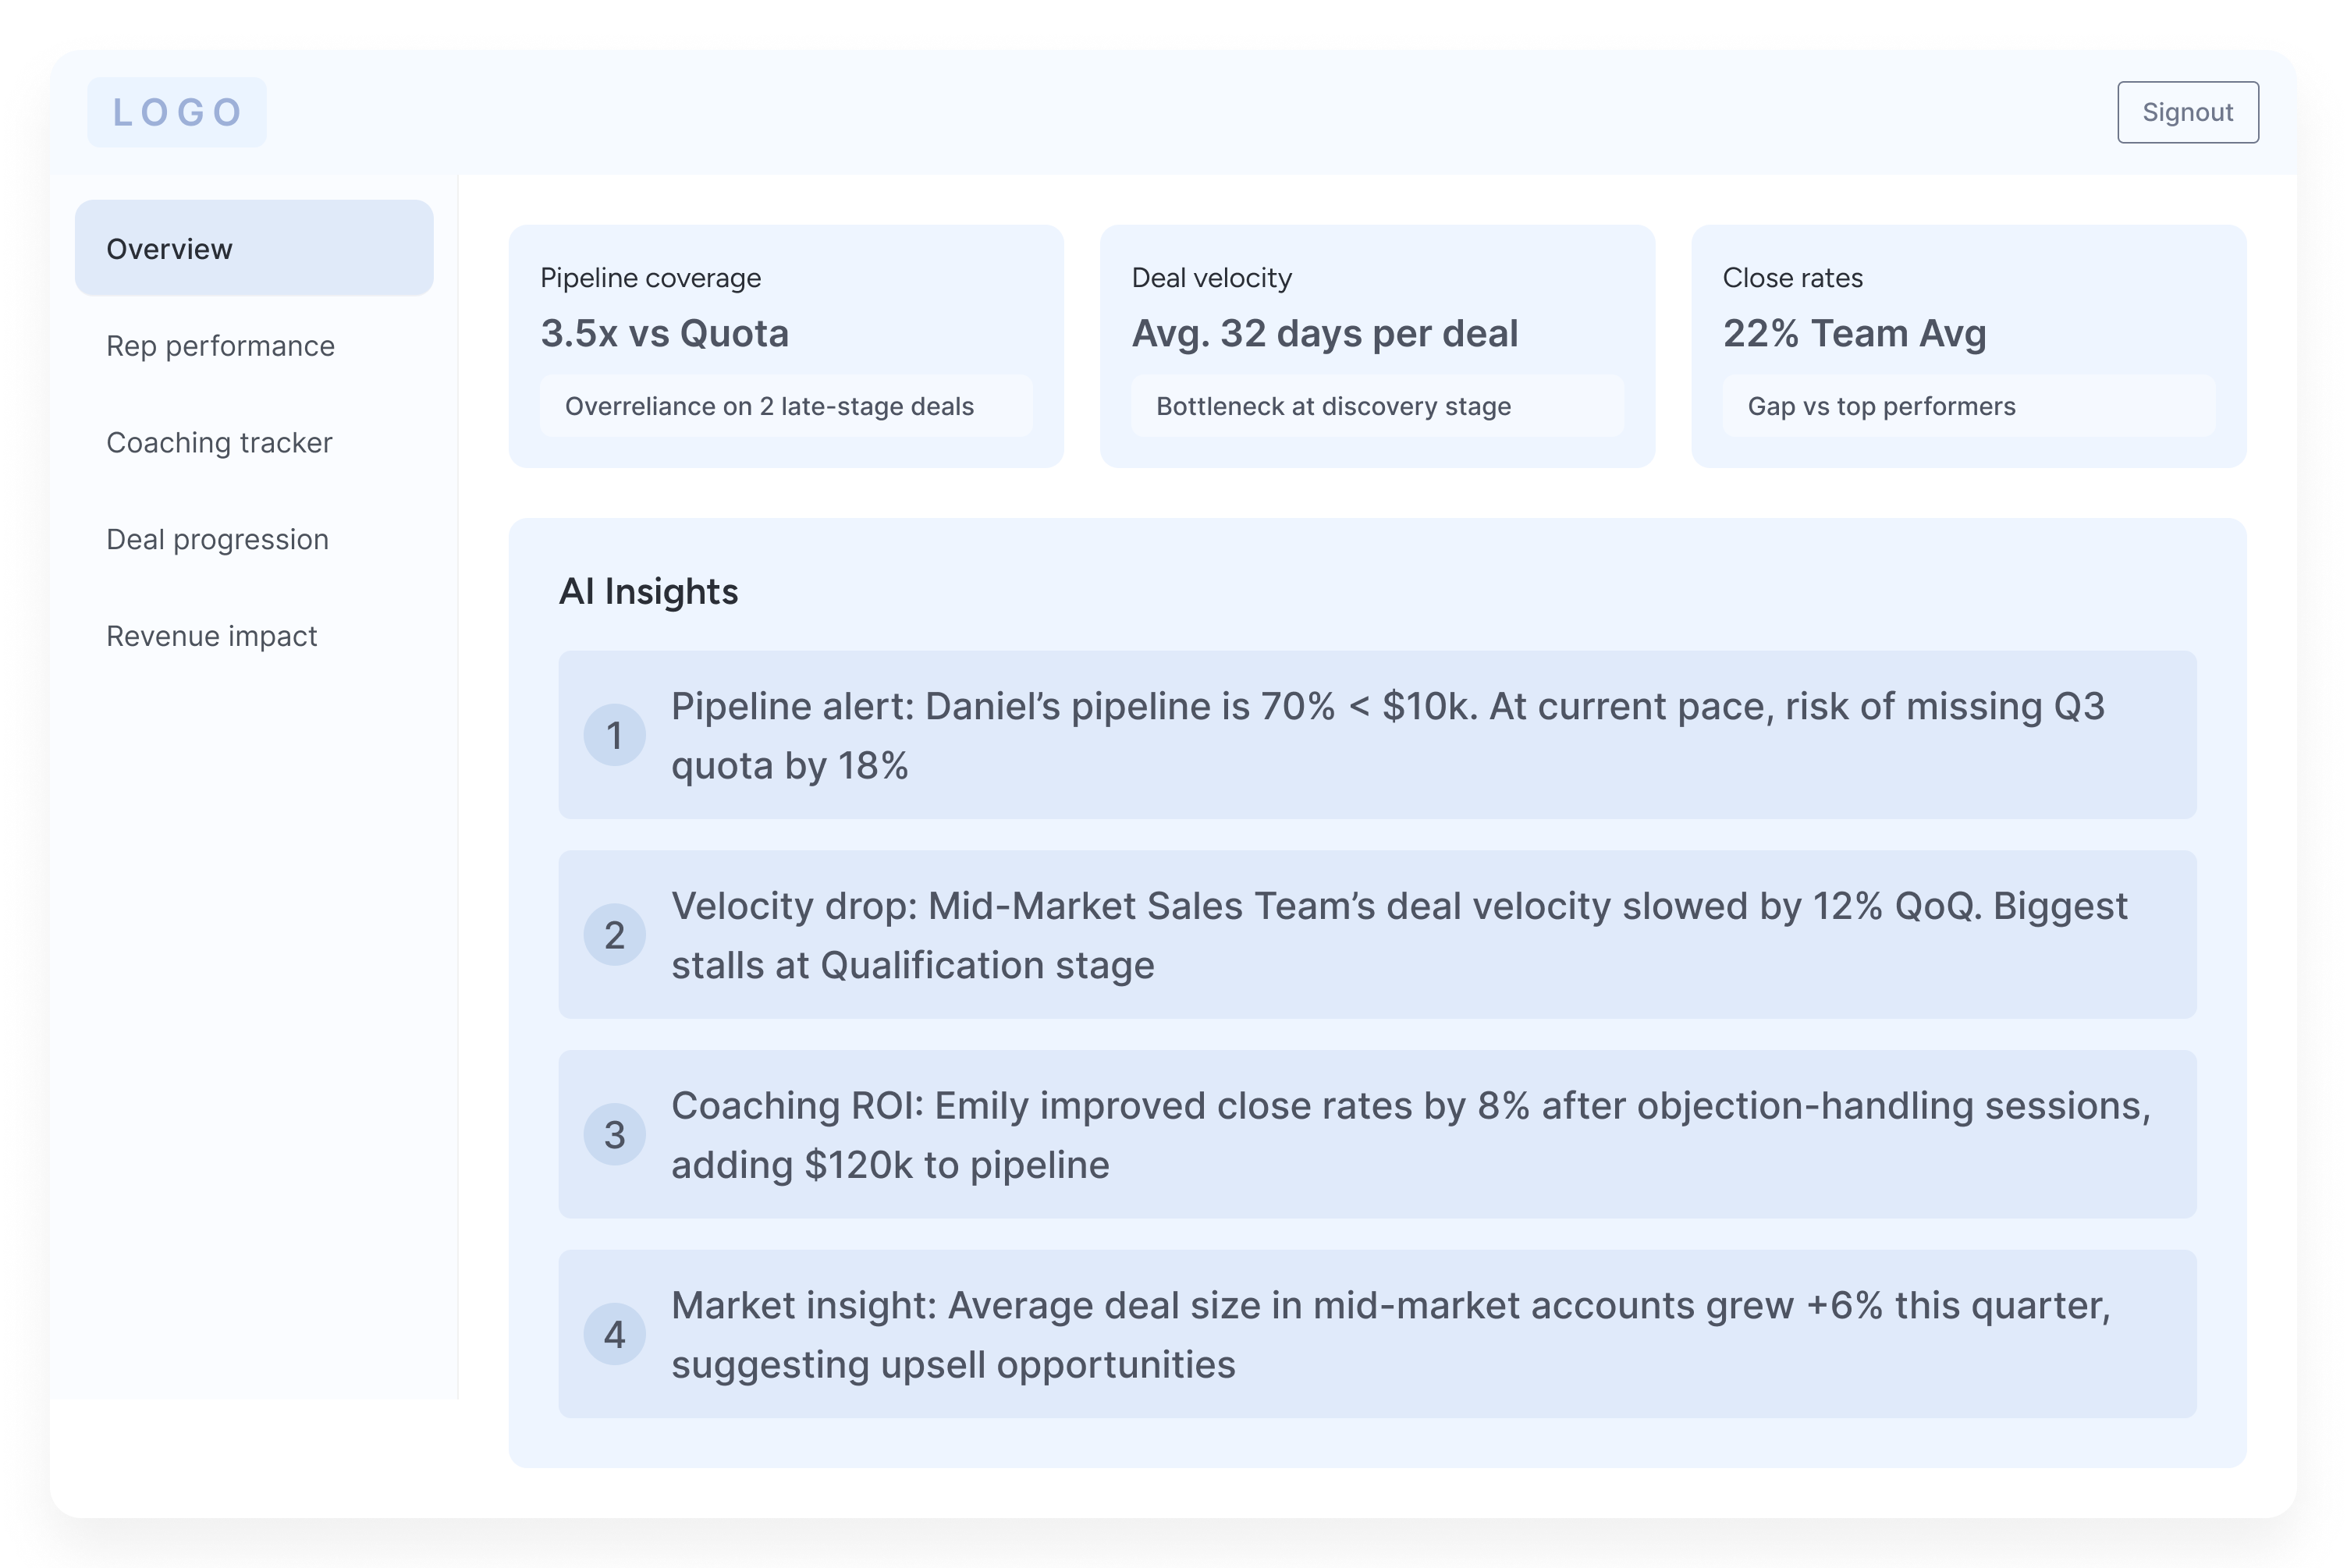Navigate to Deal progression
The width and height of the screenshot is (2347, 1568).
point(217,540)
